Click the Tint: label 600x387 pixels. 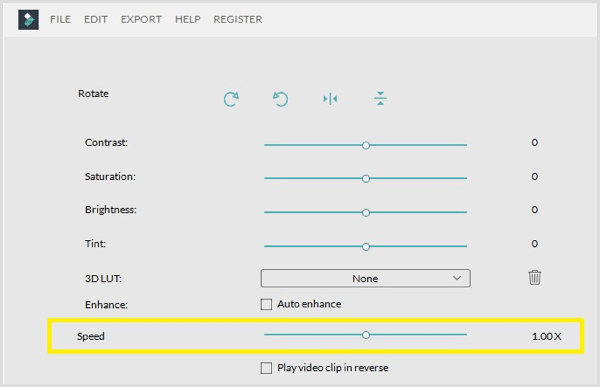pos(95,244)
